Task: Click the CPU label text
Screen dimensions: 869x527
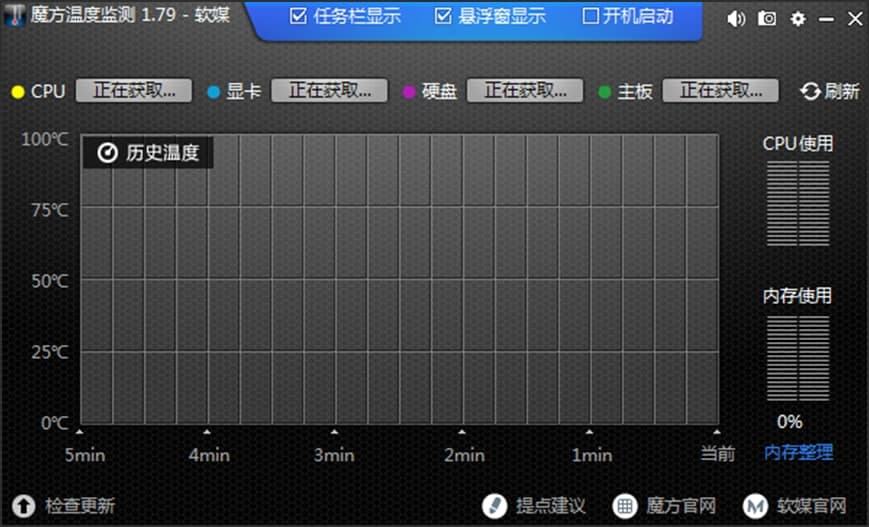Action: tap(48, 91)
